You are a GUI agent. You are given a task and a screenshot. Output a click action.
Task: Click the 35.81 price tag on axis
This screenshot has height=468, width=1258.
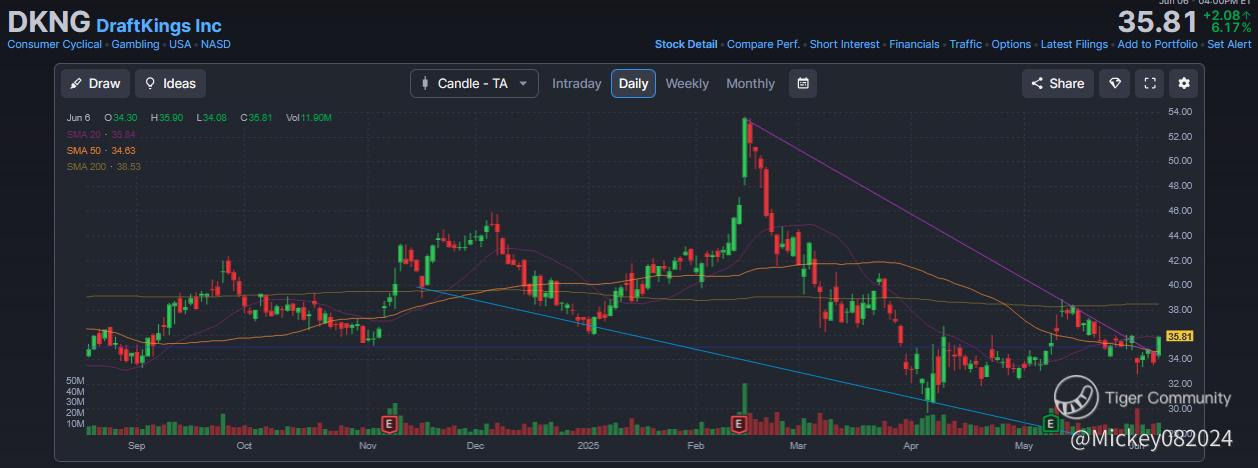1180,336
